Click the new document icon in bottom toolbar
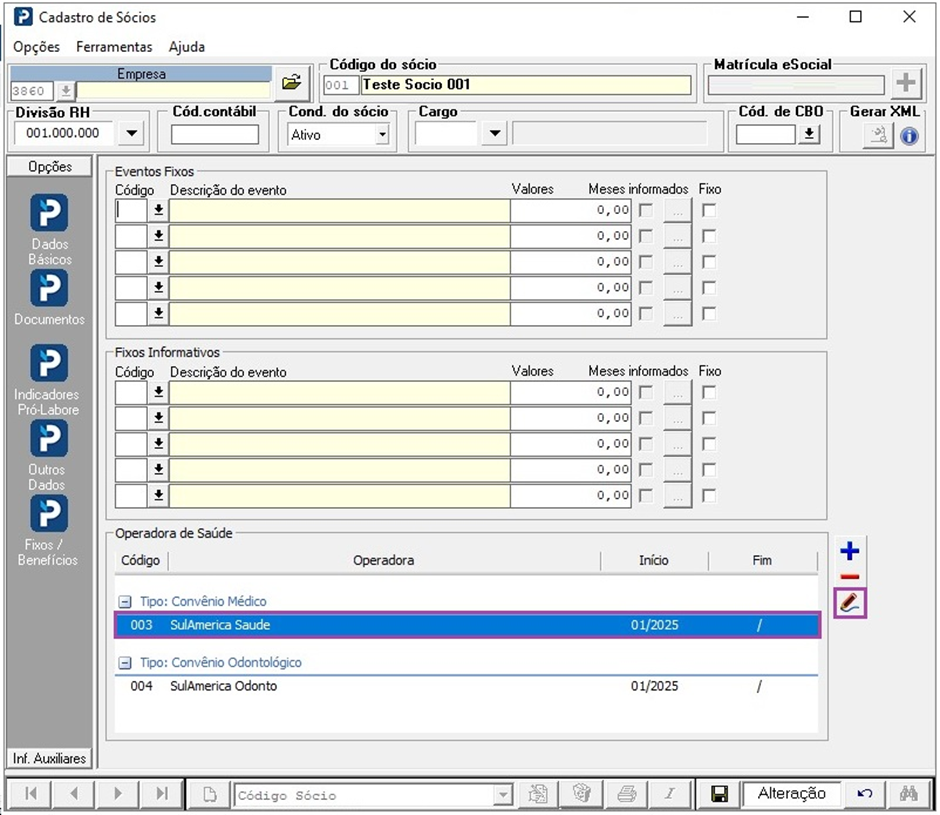 coord(210,795)
